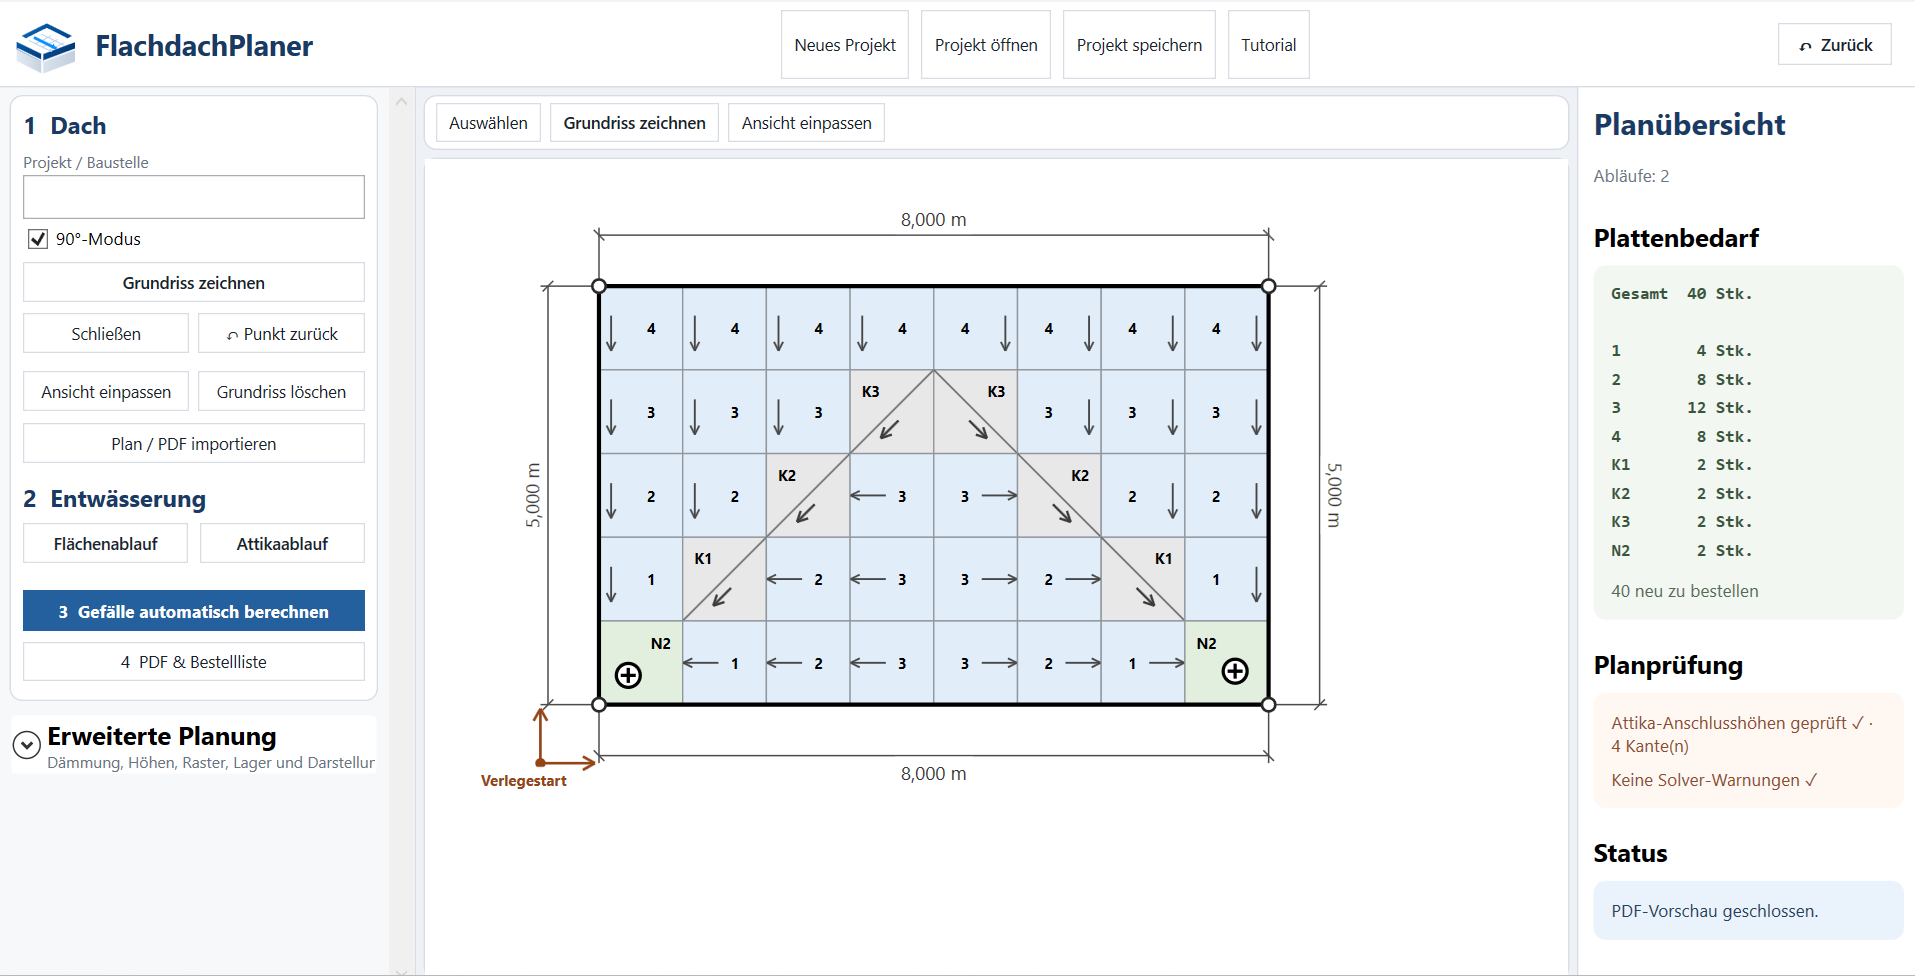
Task: Click the FlachdachPlaner logo icon
Action: [46, 47]
